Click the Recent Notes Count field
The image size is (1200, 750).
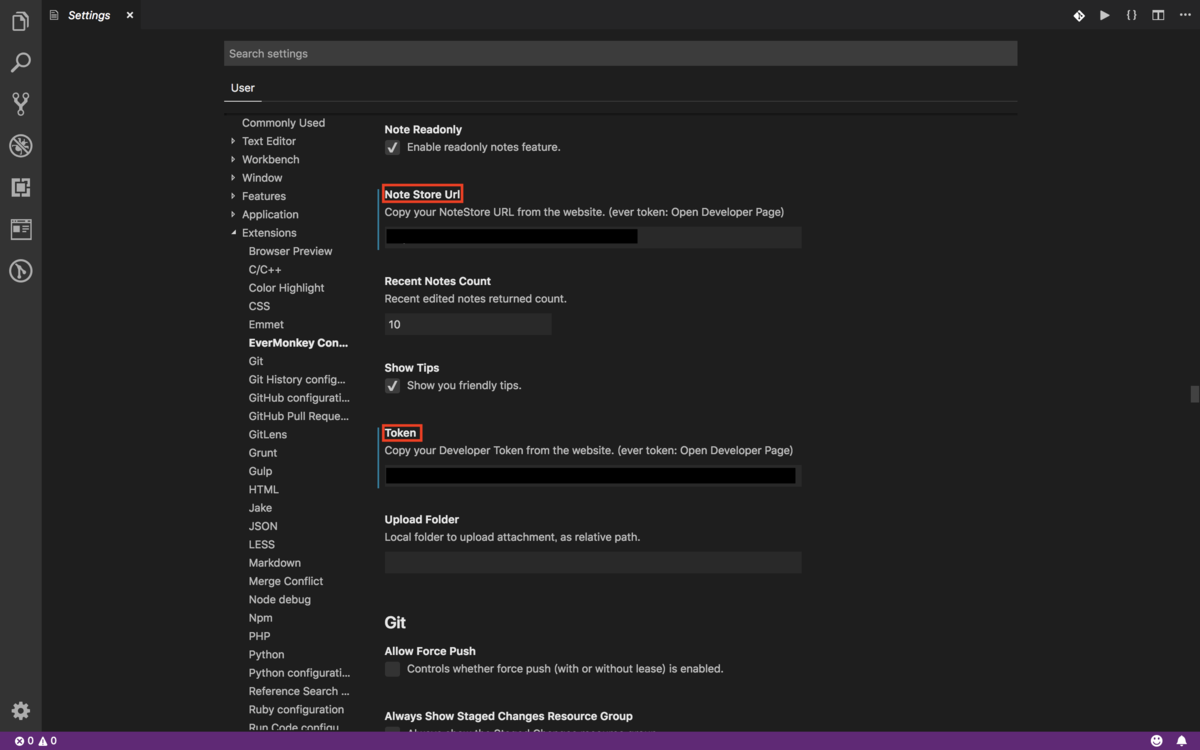pos(468,324)
